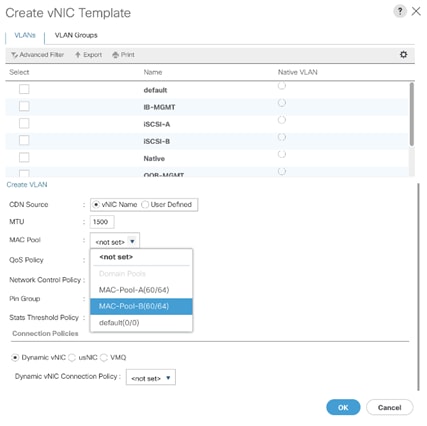Click the OK button
The width and height of the screenshot is (427, 426).
tap(343, 407)
